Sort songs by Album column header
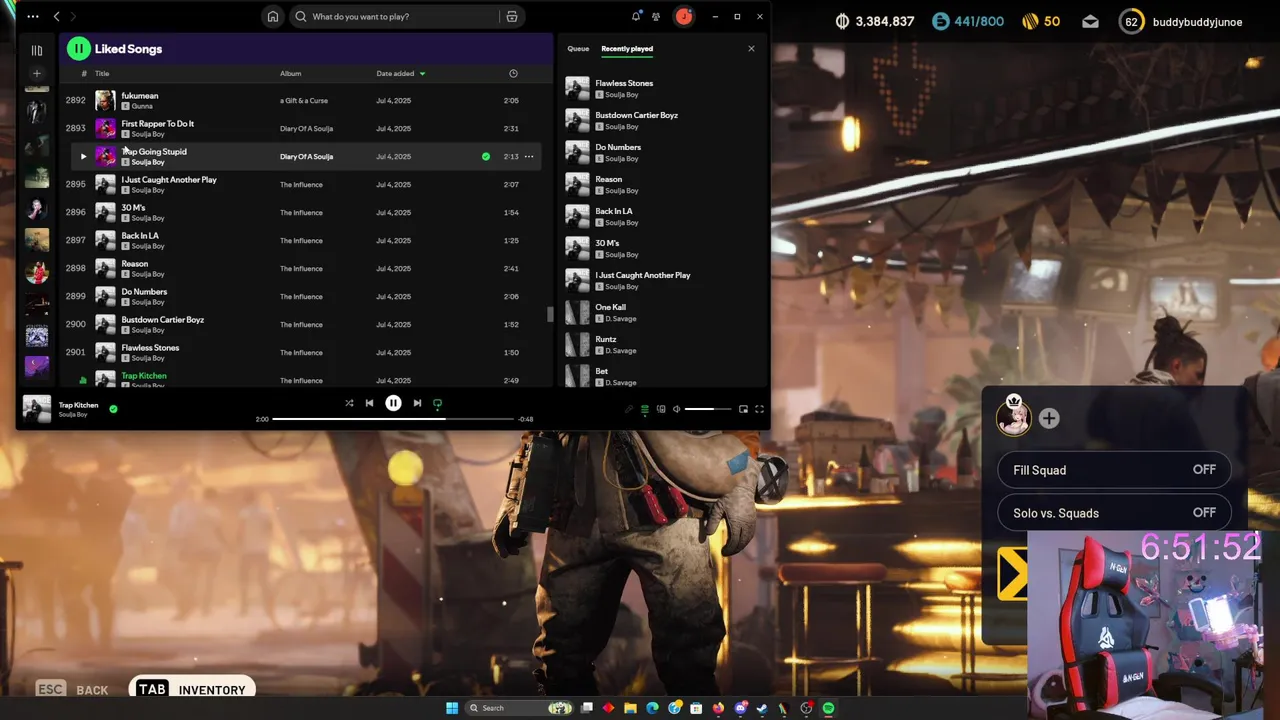 [290, 73]
